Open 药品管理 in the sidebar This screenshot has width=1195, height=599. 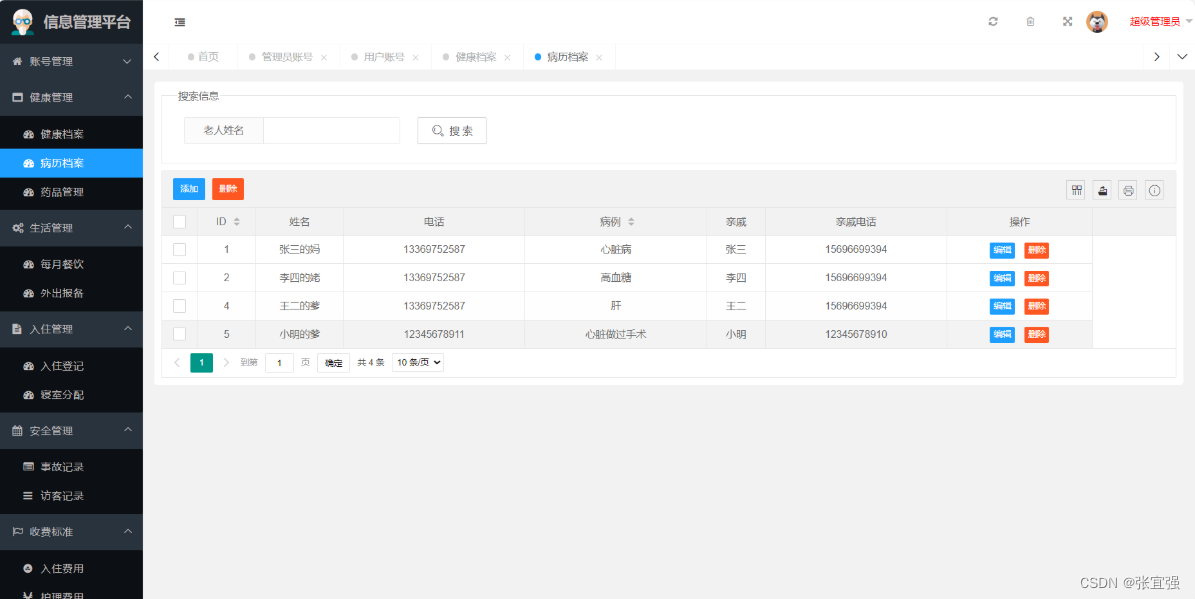coord(72,192)
